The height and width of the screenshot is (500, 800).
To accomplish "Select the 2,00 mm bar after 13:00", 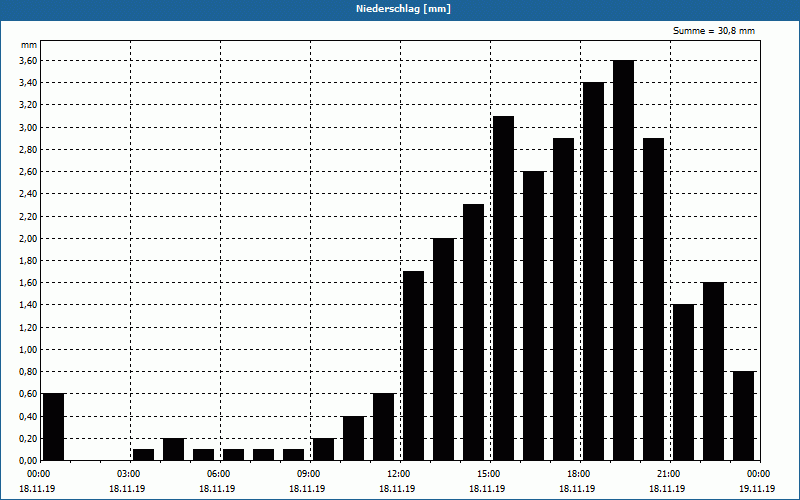I will click(x=443, y=349).
